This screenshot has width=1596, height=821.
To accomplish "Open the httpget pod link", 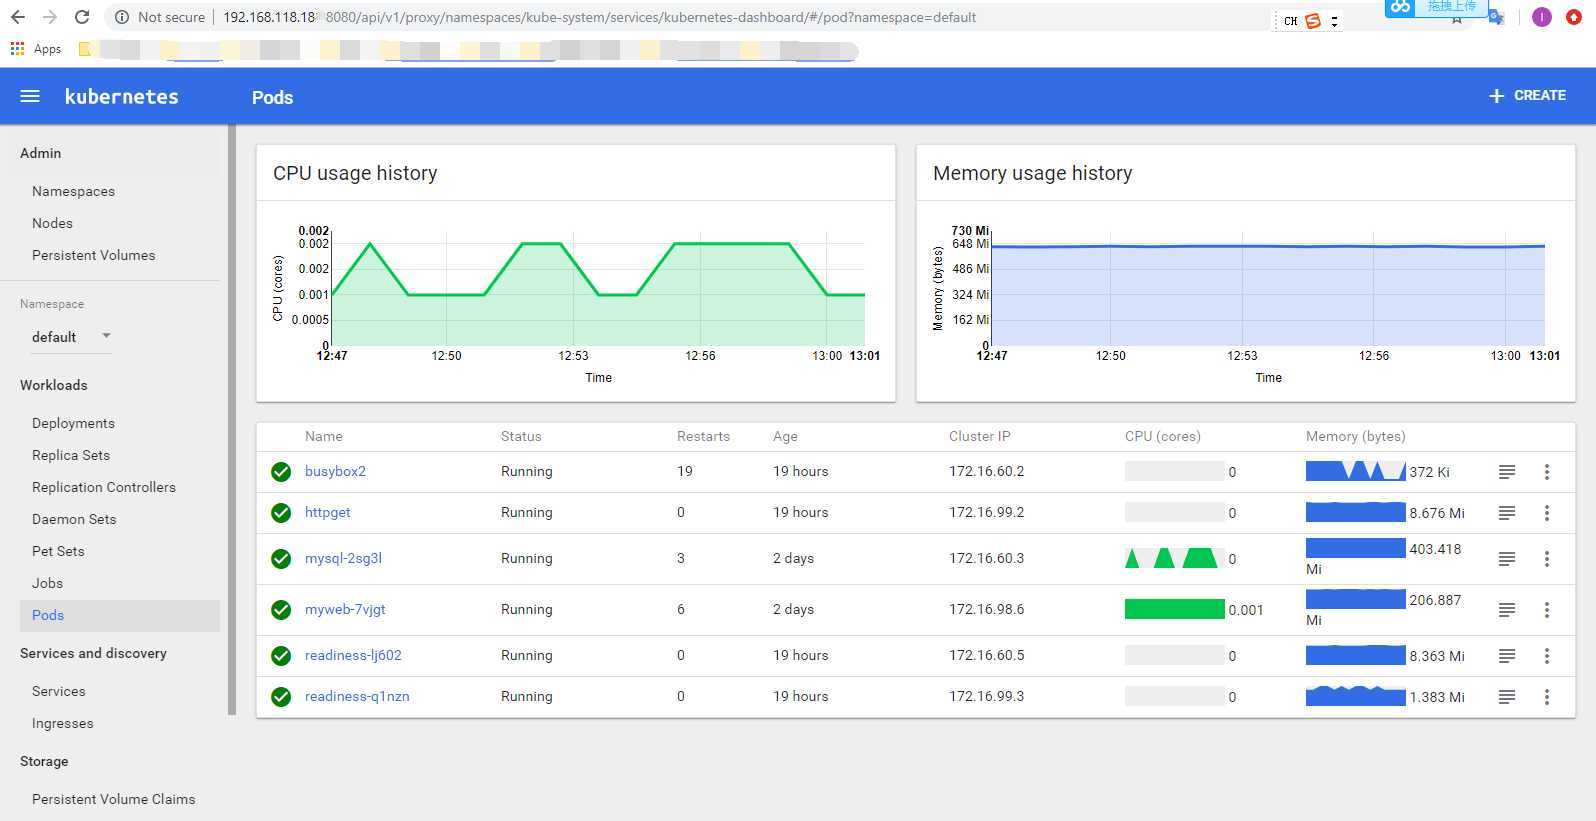I will 327,512.
